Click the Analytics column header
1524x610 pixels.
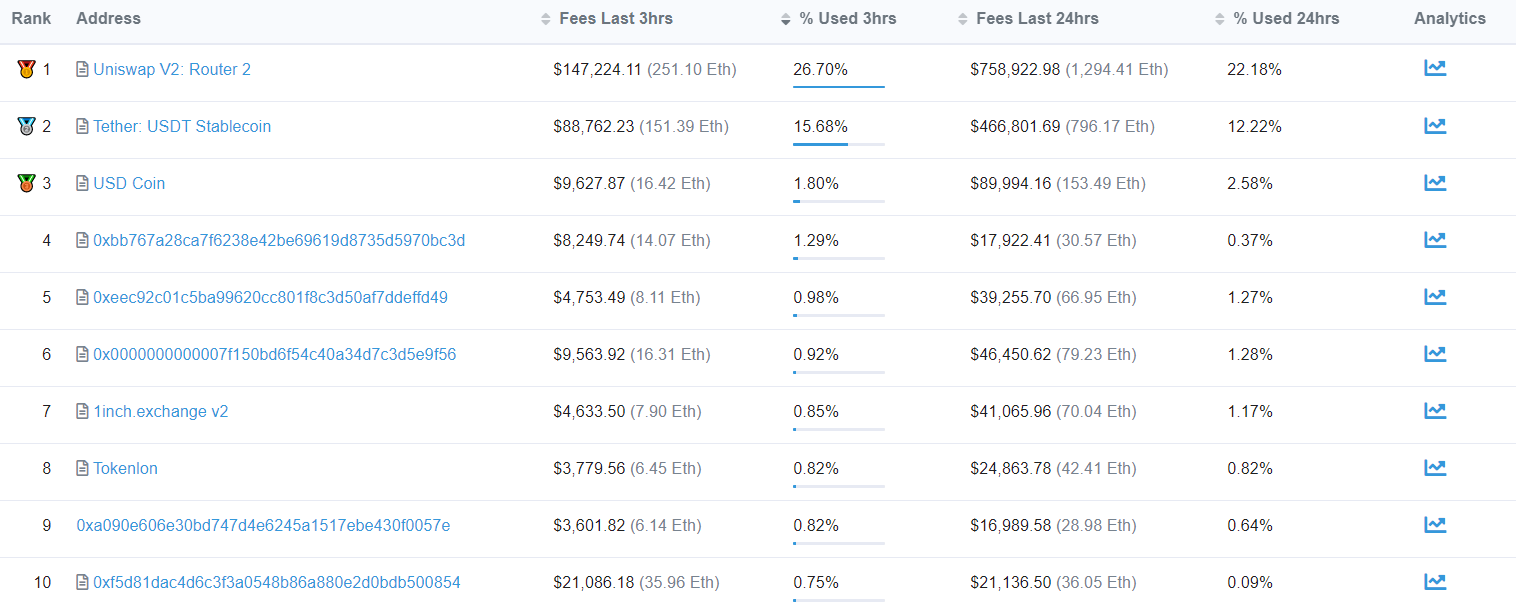(1450, 19)
